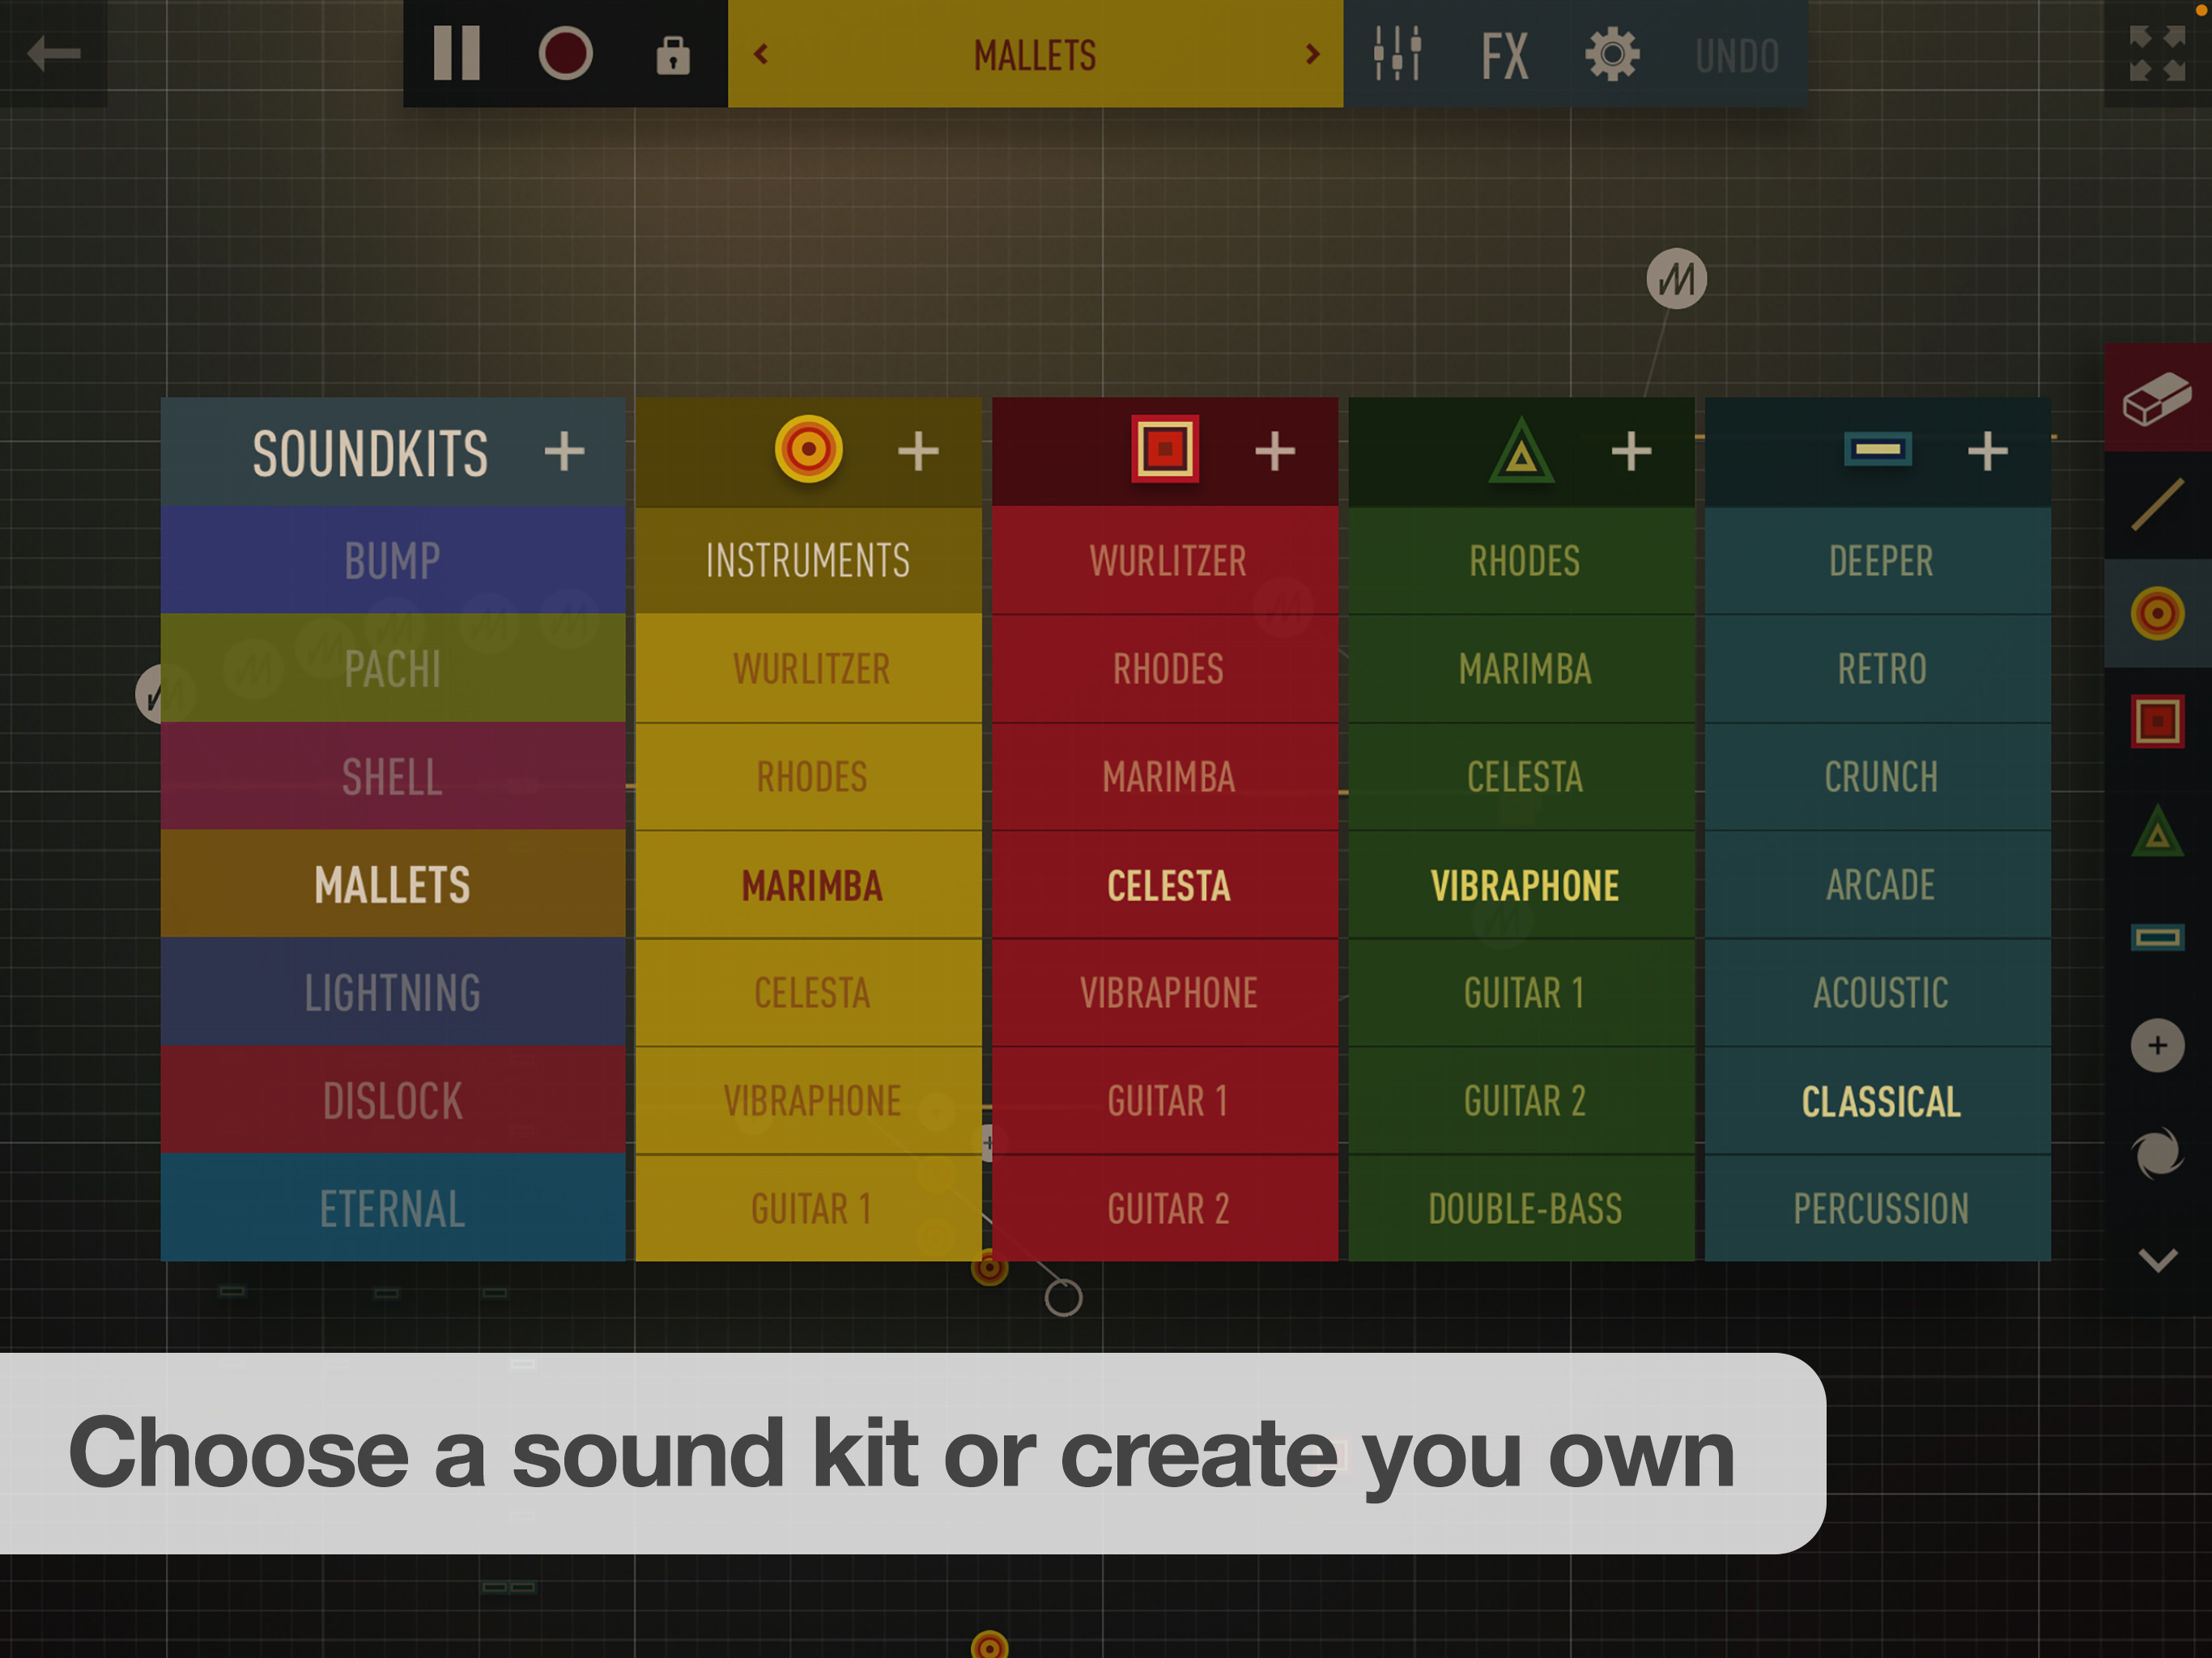Toggle the padlock lock button
Viewport: 2212px width, 1658px height.
(x=673, y=54)
